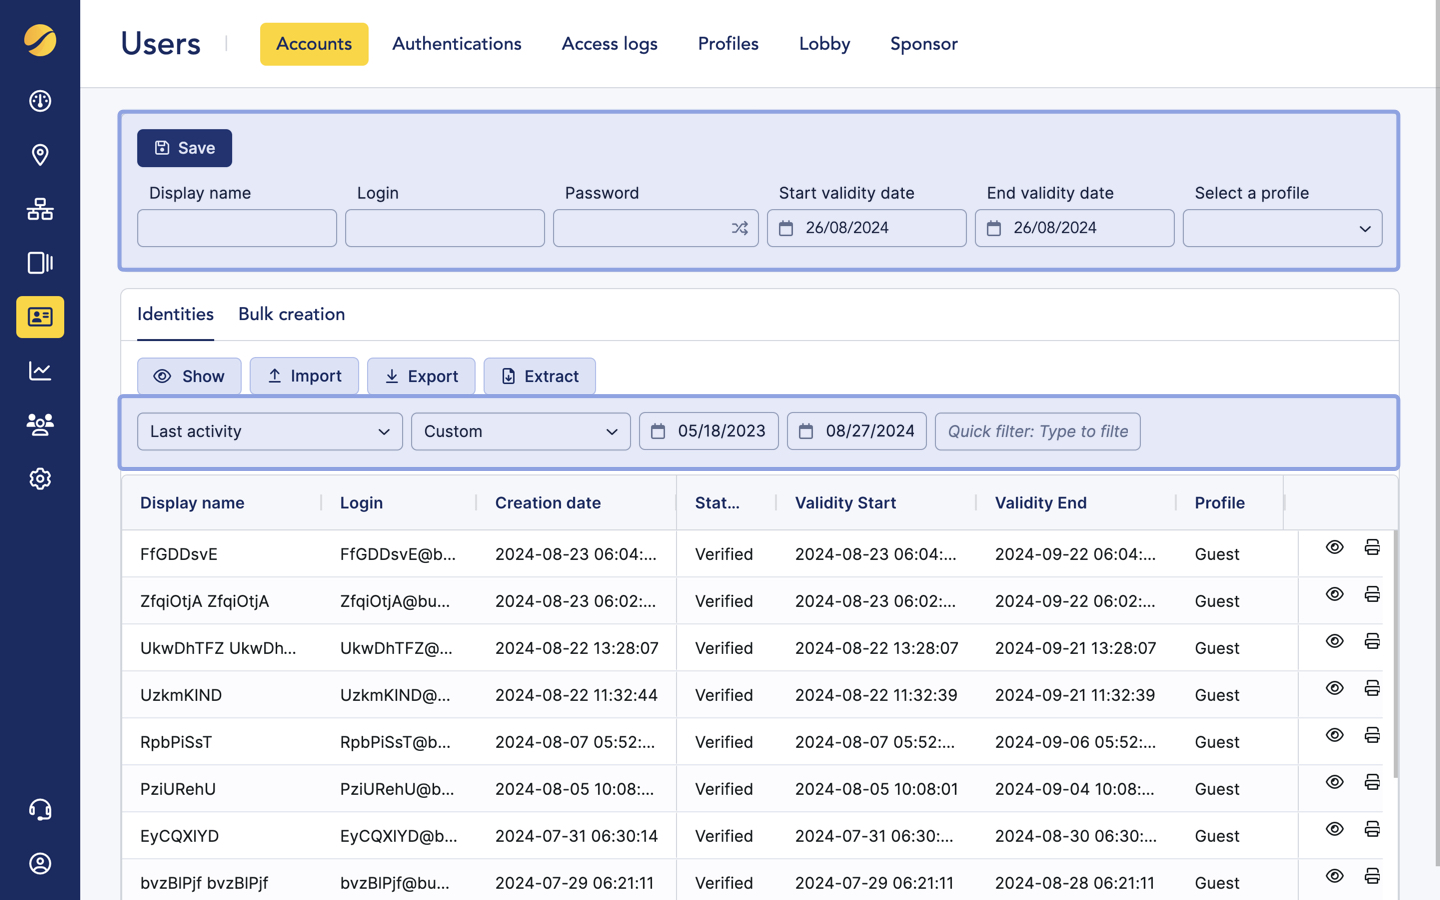This screenshot has width=1440, height=900.
Task: Expand the Select a profile dropdown
Action: (x=1282, y=228)
